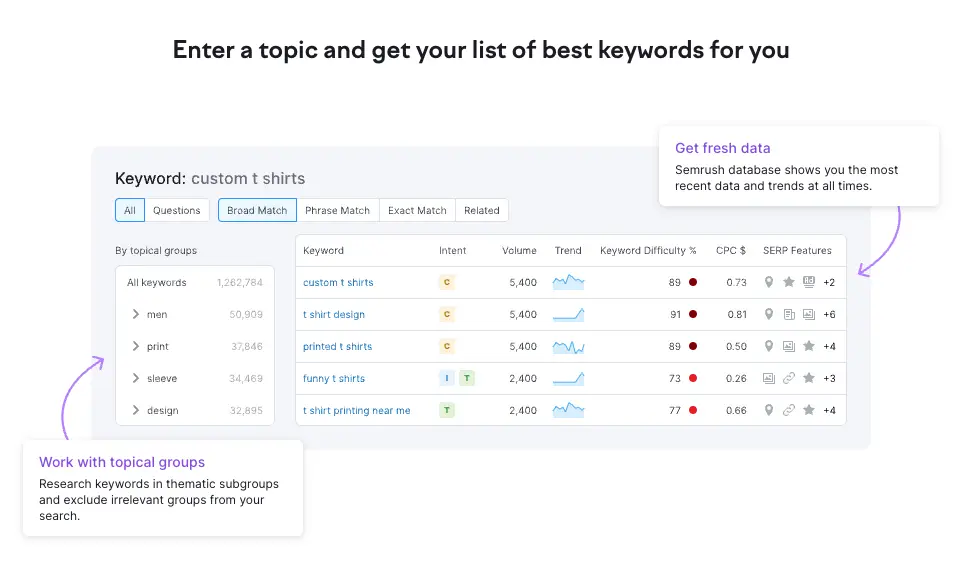Select the Broad Match option
Screen dimensions: 965x565
(257, 210)
